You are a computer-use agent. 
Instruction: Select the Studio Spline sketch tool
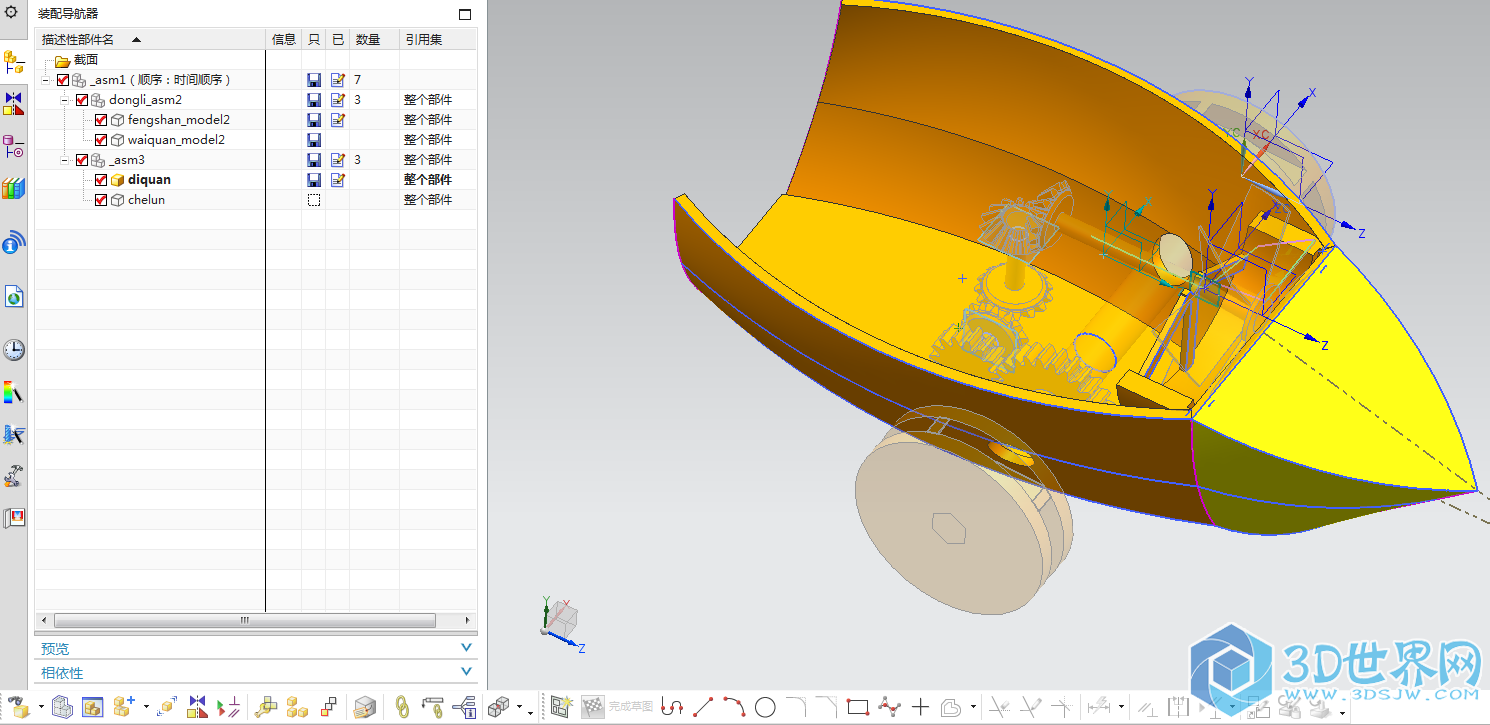[x=889, y=707]
